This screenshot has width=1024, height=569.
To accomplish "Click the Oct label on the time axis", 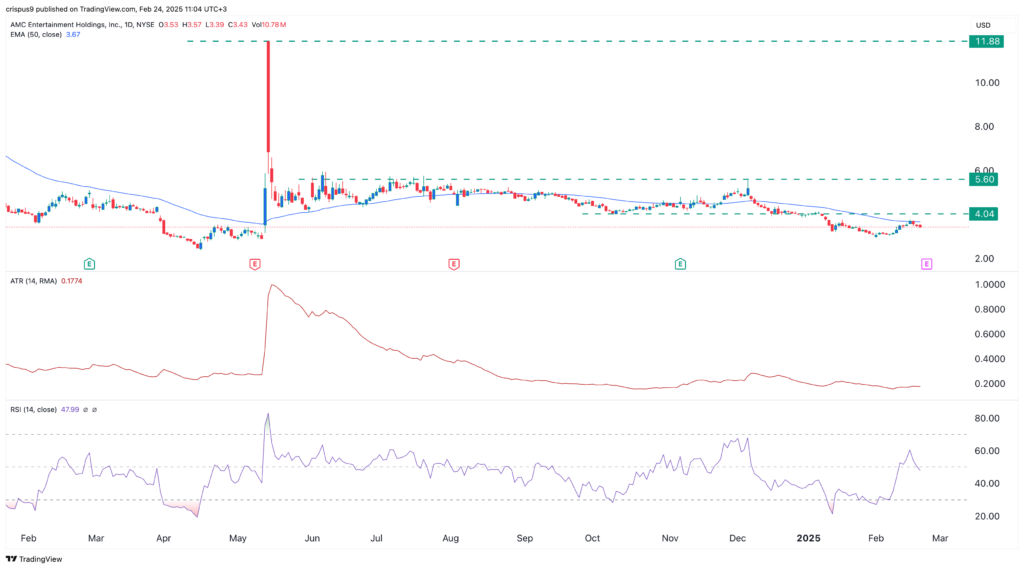I will click(592, 538).
